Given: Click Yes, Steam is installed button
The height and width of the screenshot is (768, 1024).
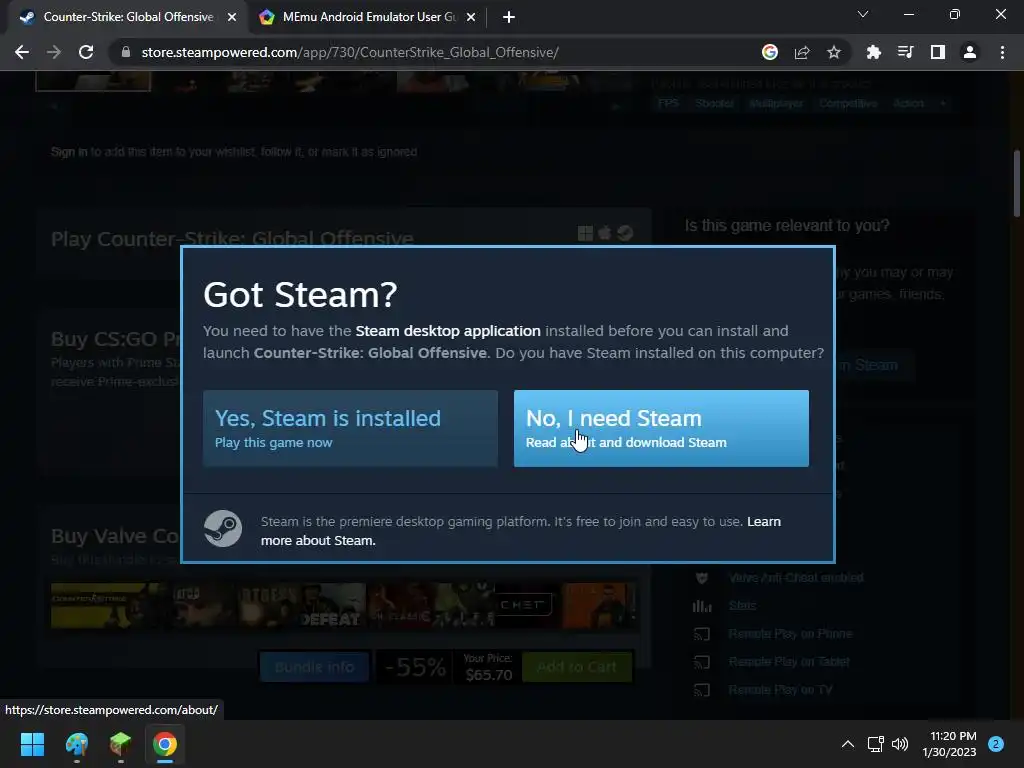Looking at the screenshot, I should (x=350, y=428).
